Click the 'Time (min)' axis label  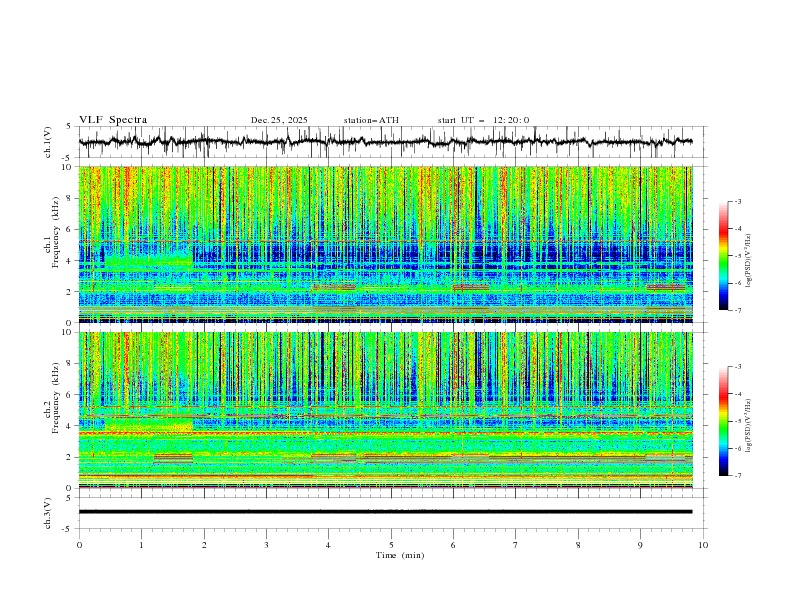point(400,555)
